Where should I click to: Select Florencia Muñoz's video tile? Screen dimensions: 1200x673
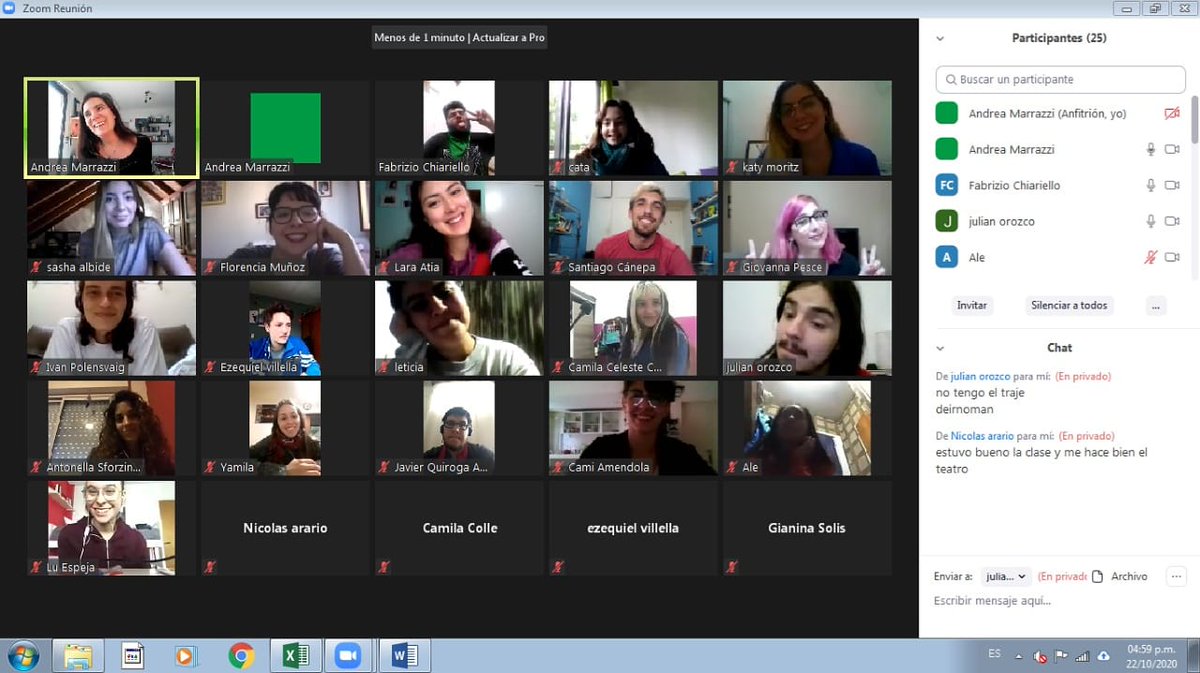point(285,228)
